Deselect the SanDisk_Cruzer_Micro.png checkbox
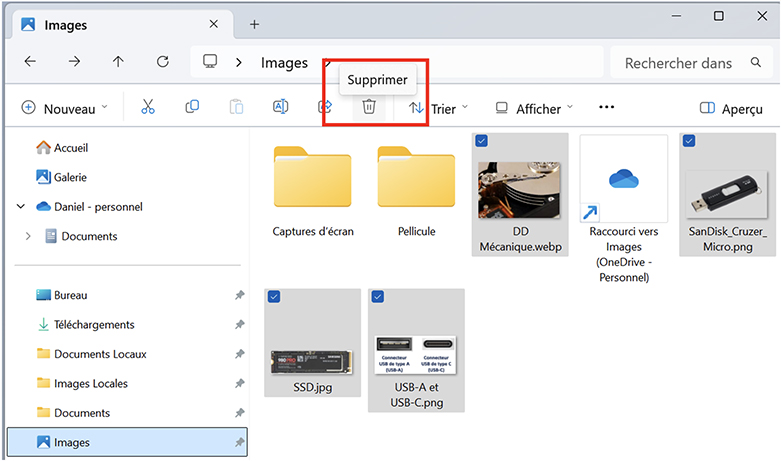Image resolution: width=781 pixels, height=461 pixels. 689,142
